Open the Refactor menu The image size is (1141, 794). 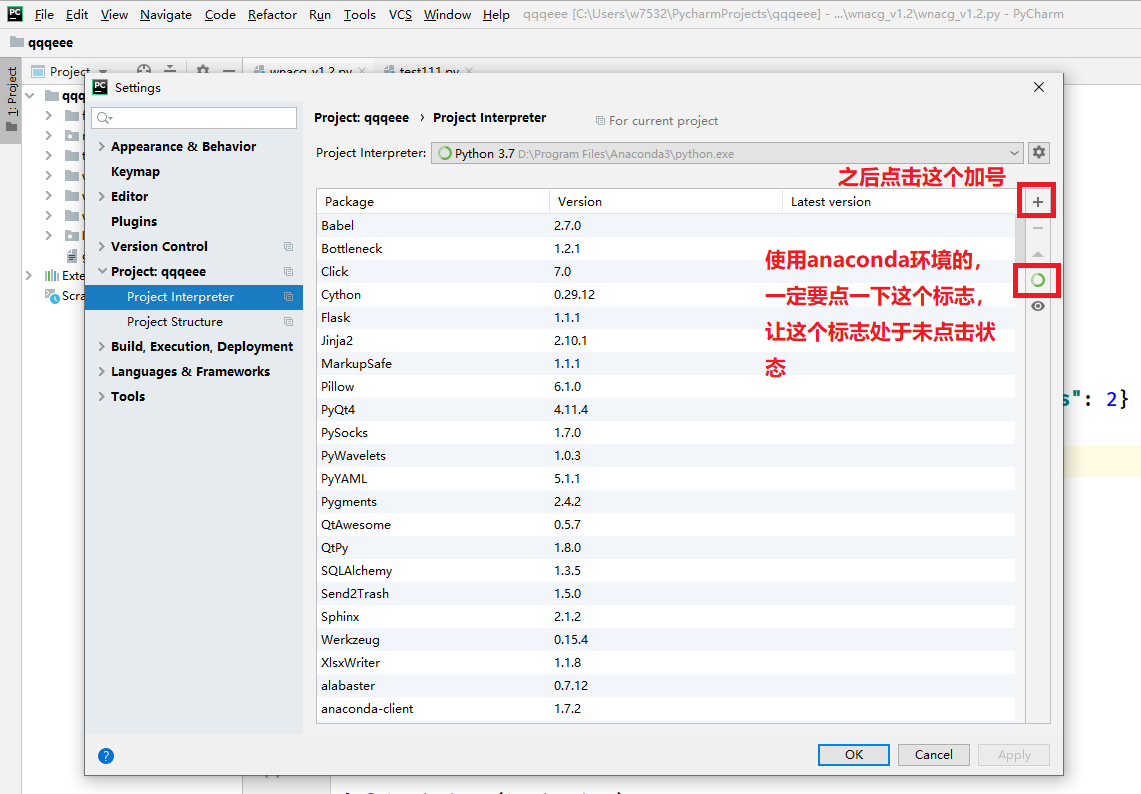[x=272, y=15]
